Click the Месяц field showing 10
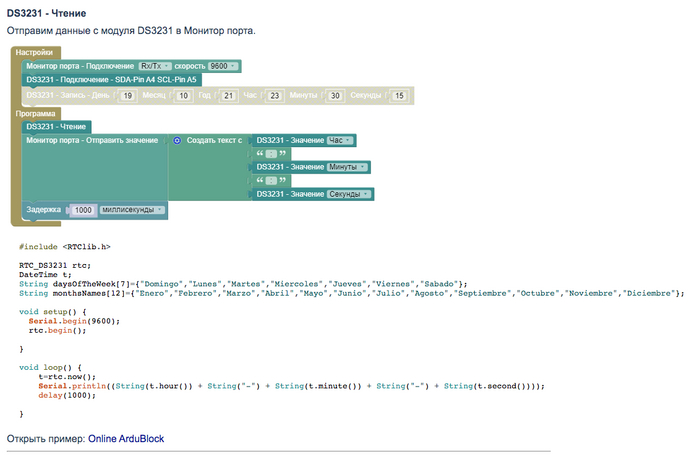The height and width of the screenshot is (457, 700). pyautogui.click(x=183, y=96)
